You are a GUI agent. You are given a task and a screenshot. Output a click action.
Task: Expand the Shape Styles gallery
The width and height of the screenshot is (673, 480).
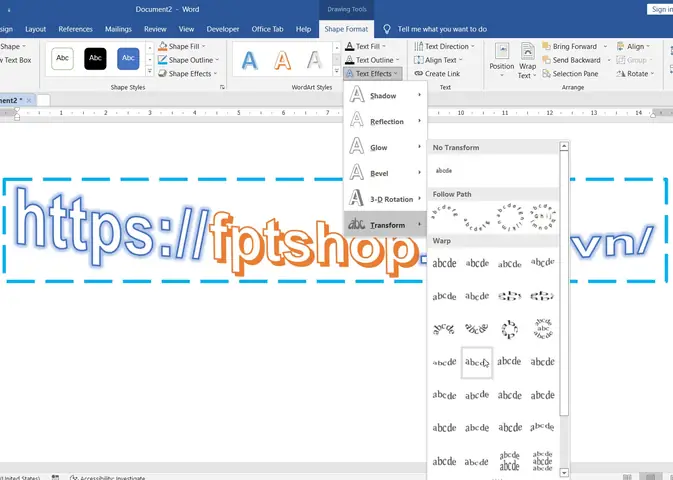tap(150, 71)
